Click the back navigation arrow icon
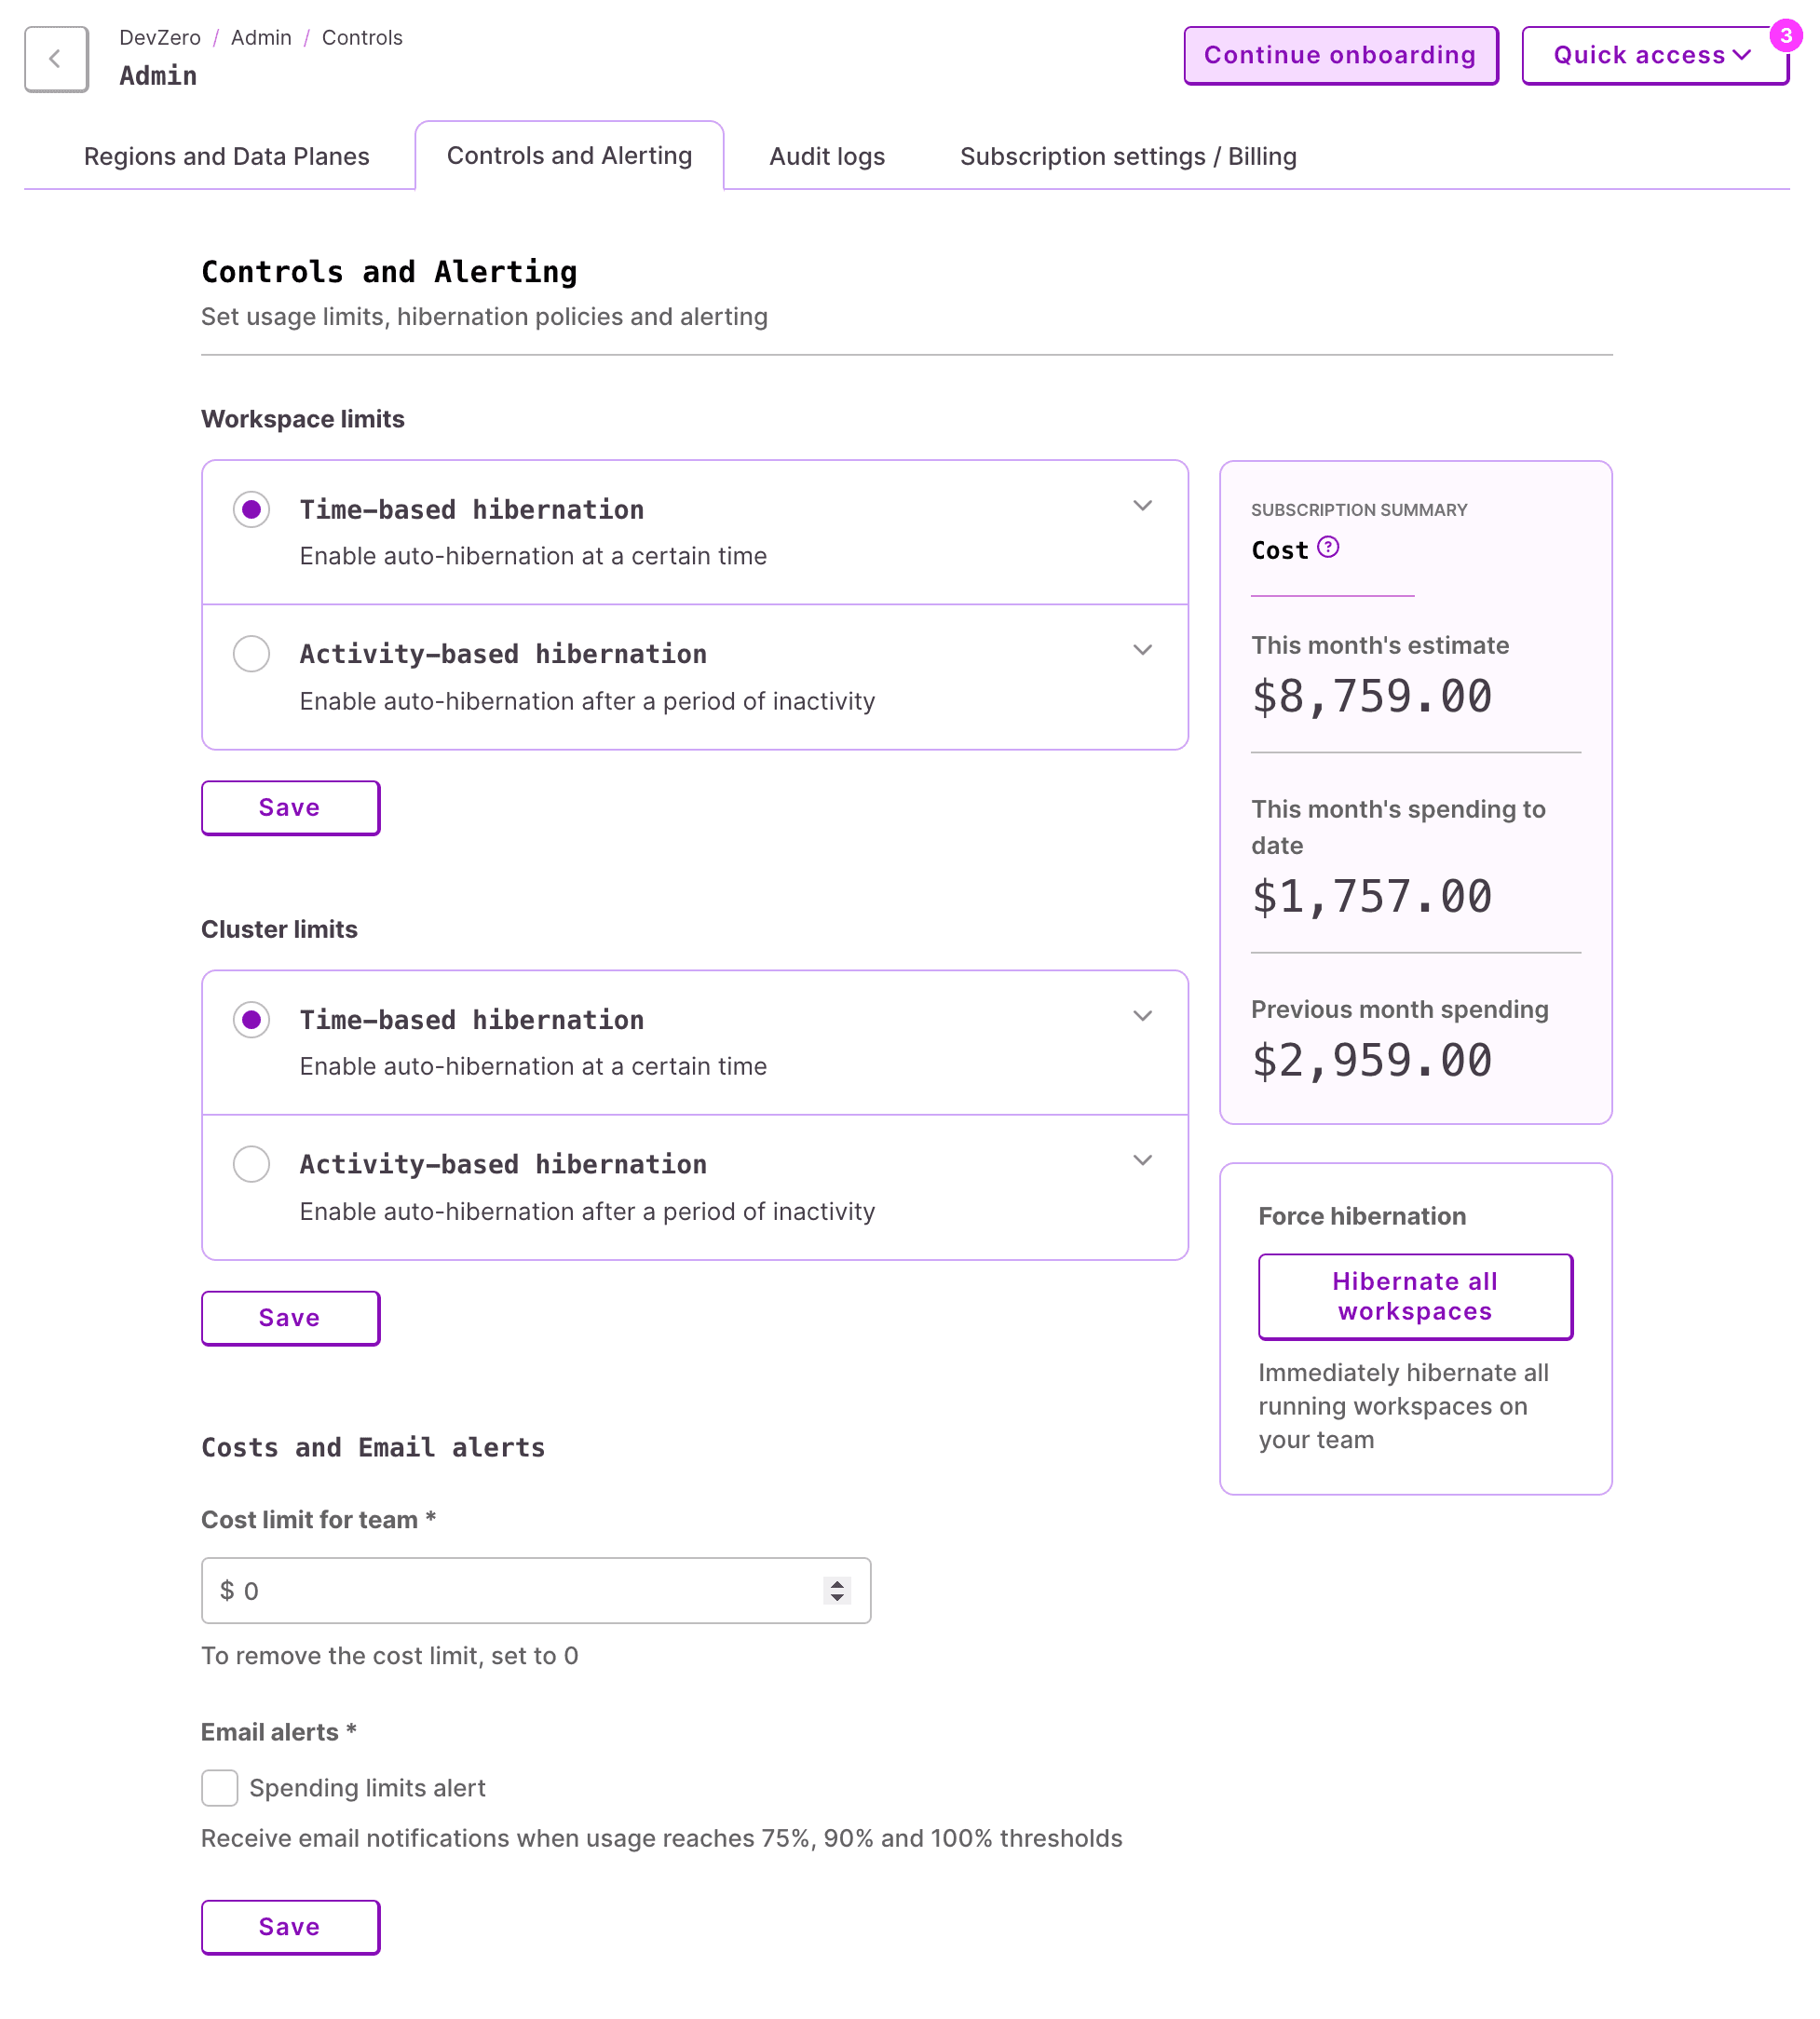This screenshot has width=1820, height=2019. point(54,58)
